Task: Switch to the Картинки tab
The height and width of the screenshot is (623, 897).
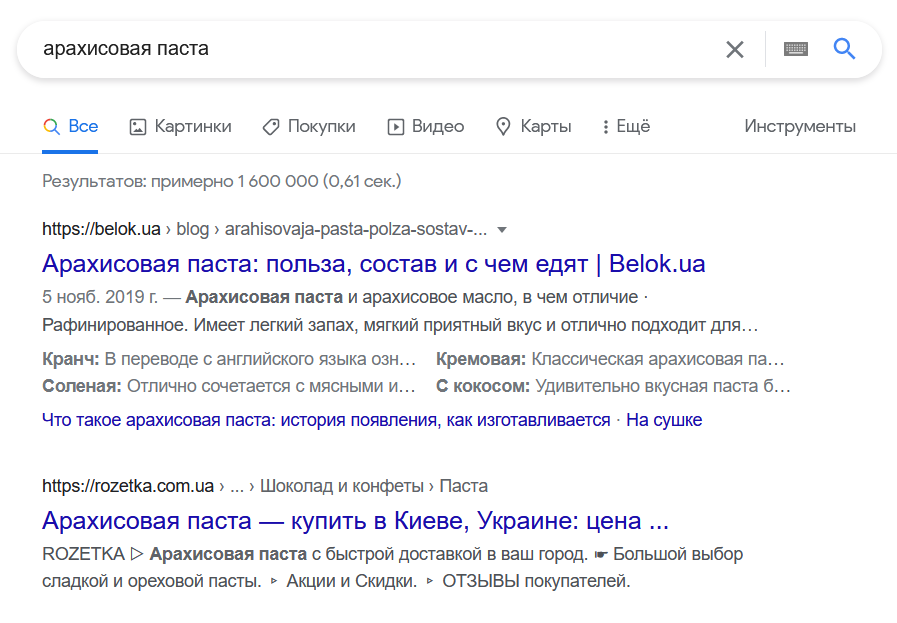Action: click(180, 126)
